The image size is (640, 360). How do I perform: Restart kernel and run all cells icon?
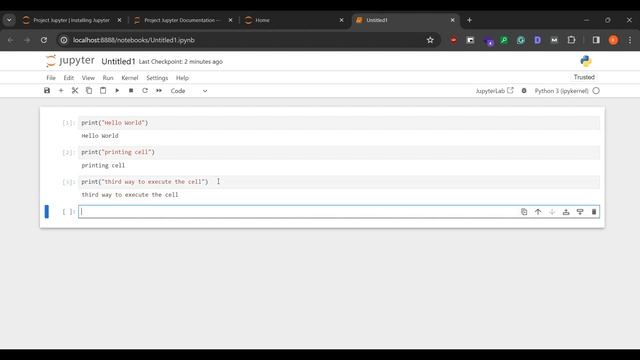click(159, 91)
